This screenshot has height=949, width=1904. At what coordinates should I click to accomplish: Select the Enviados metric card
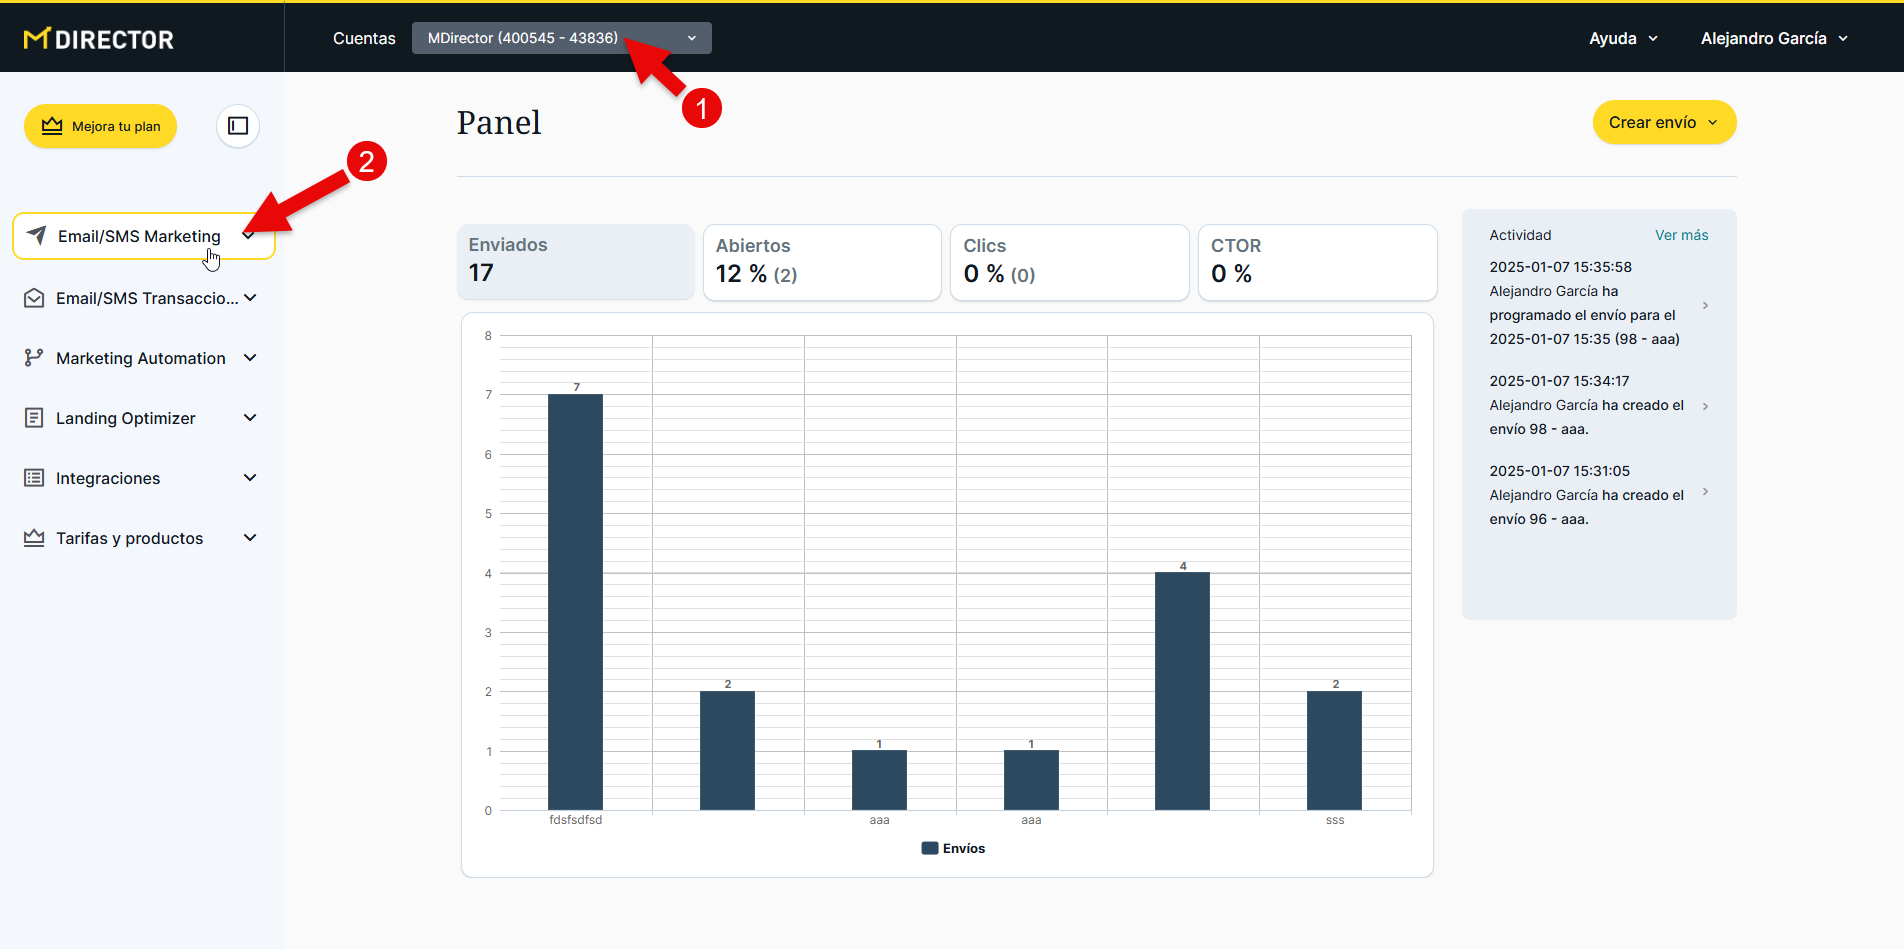(575, 260)
